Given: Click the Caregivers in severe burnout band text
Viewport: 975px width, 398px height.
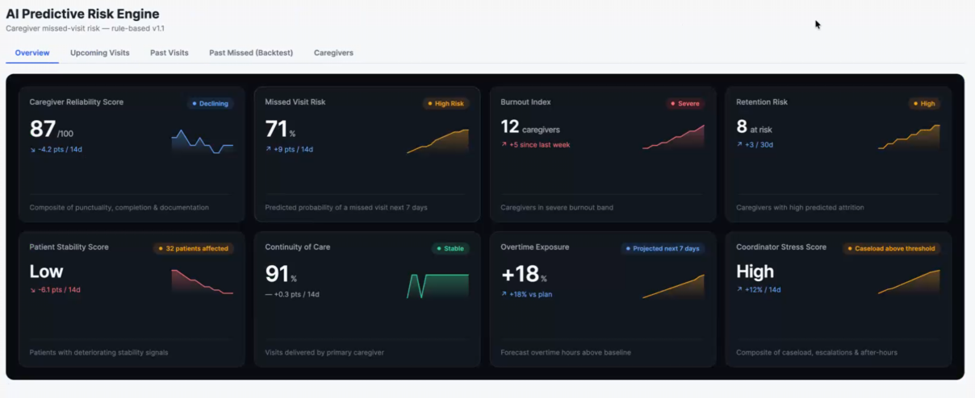Looking at the screenshot, I should point(557,207).
